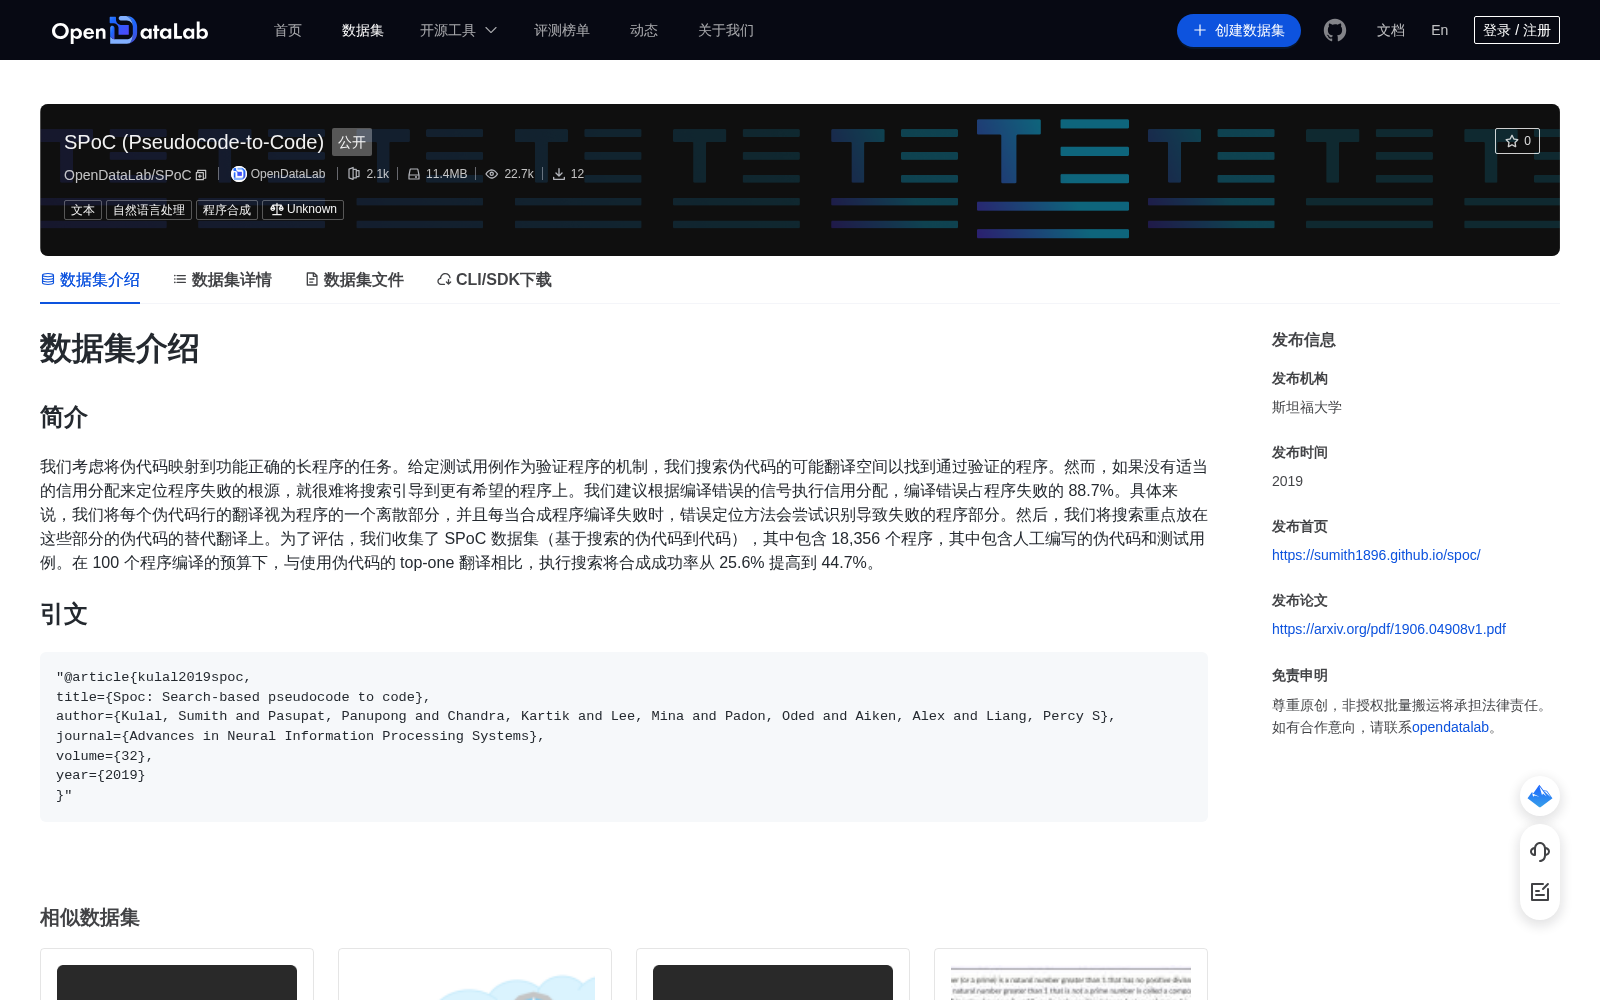Viewport: 1600px width, 1000px height.
Task: Click the 11.4MB storage size icon
Action: click(x=414, y=174)
